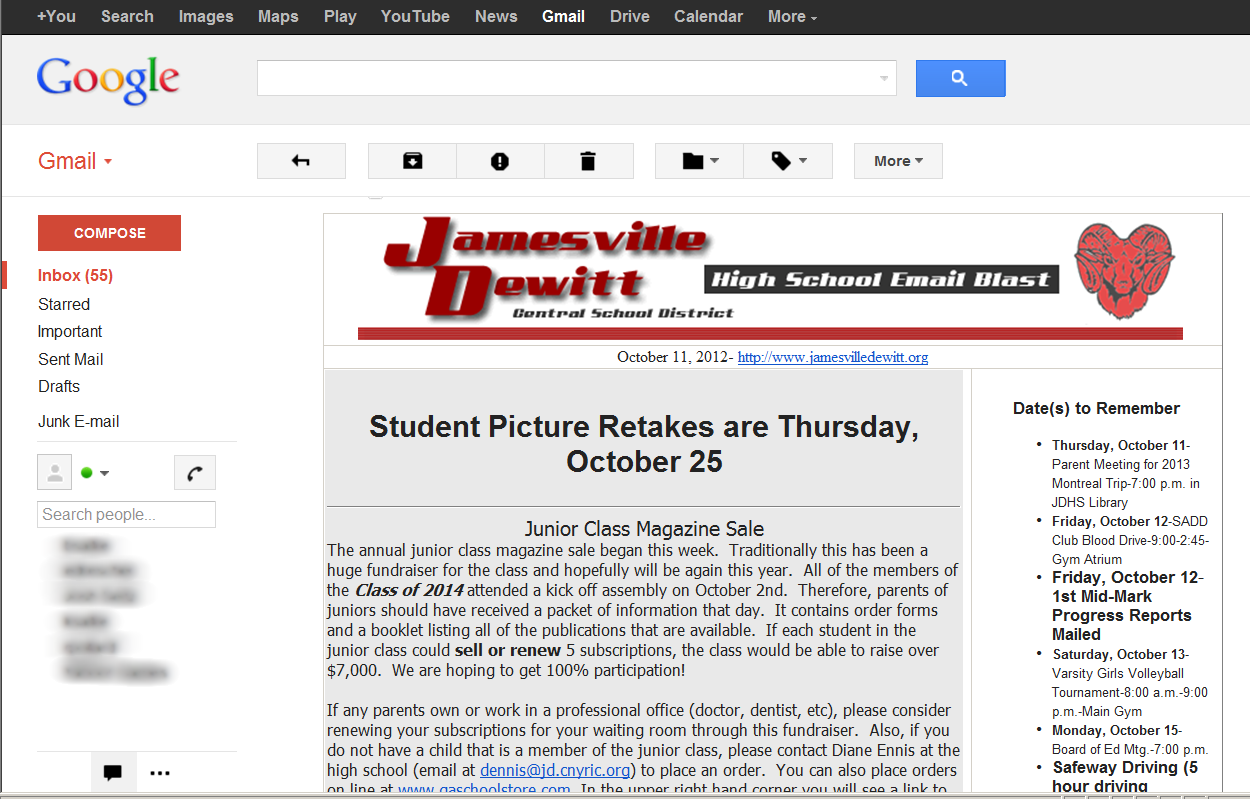Screen dimensions: 1250x799
Task: Click the Google logo
Action: tap(108, 80)
